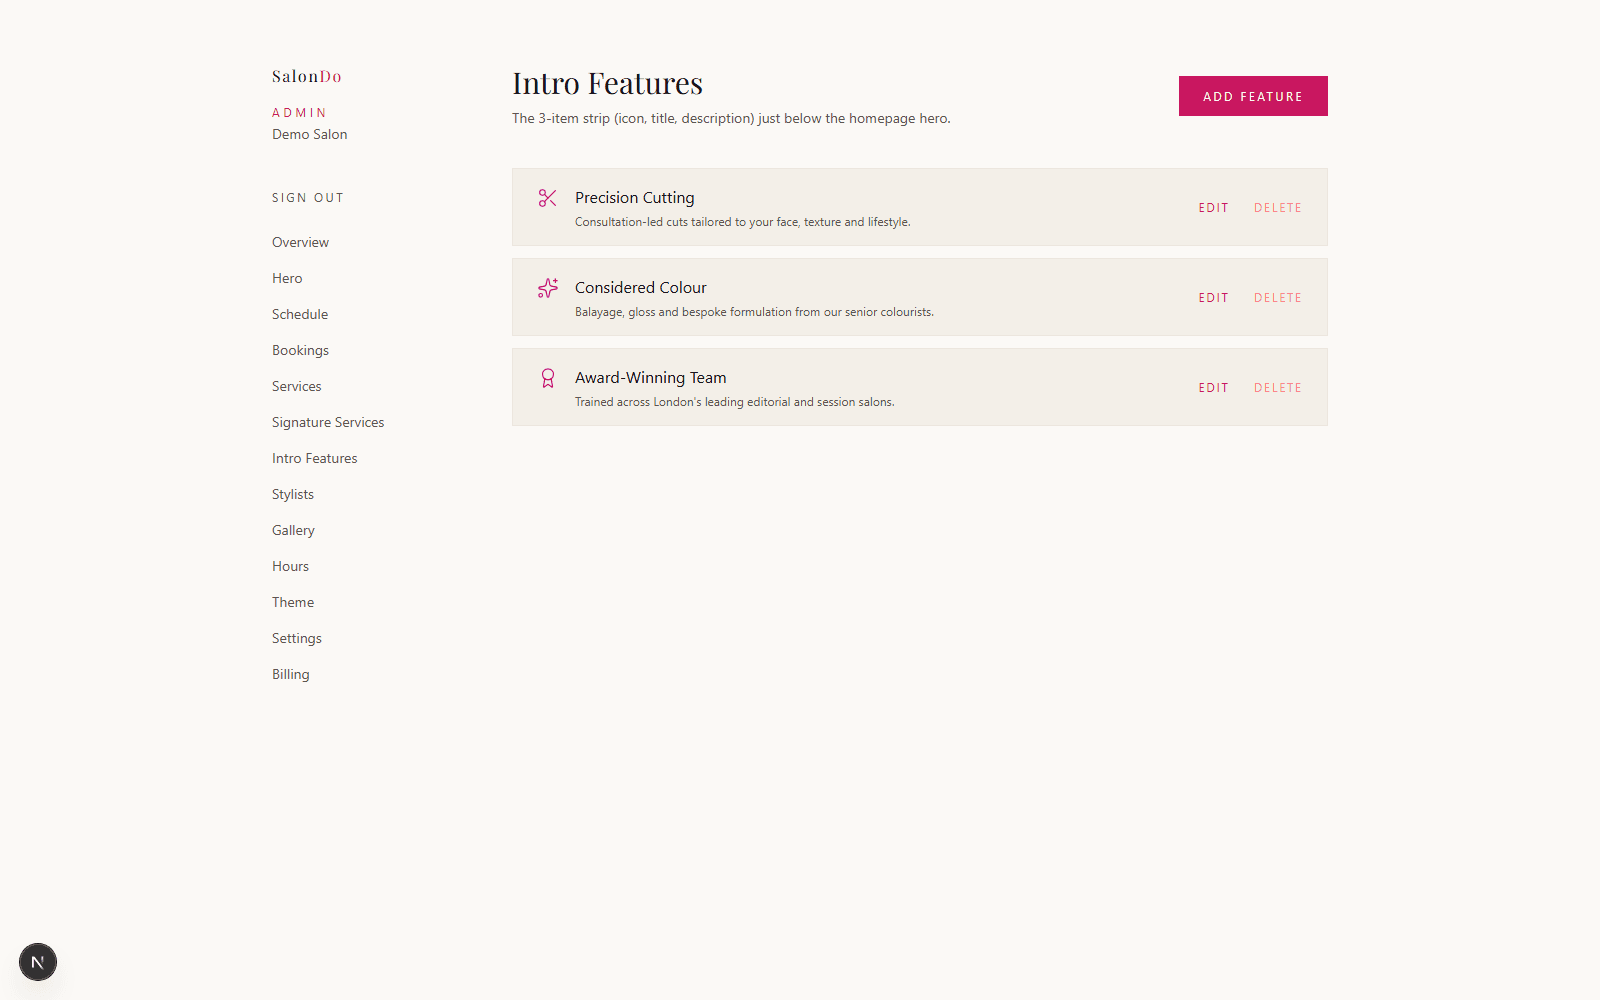Open the Next.js dev tools badge
The width and height of the screenshot is (1600, 1000).
click(38, 962)
